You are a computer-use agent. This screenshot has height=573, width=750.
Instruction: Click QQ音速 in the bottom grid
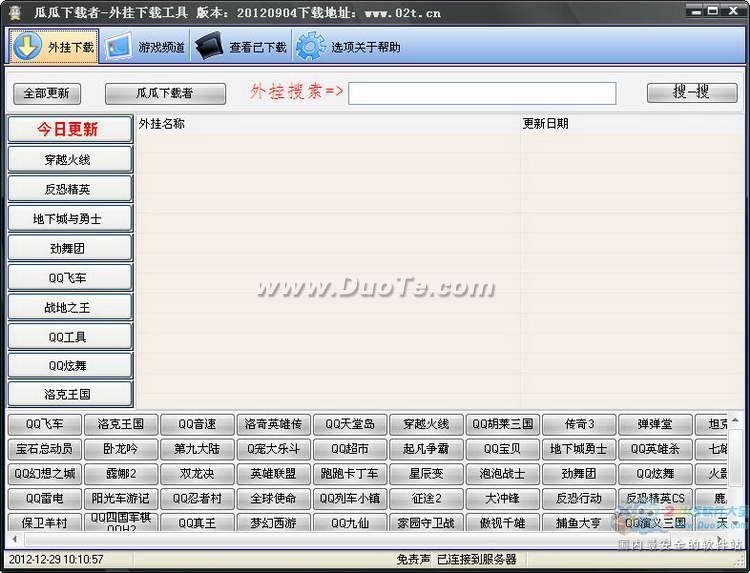[x=197, y=424]
